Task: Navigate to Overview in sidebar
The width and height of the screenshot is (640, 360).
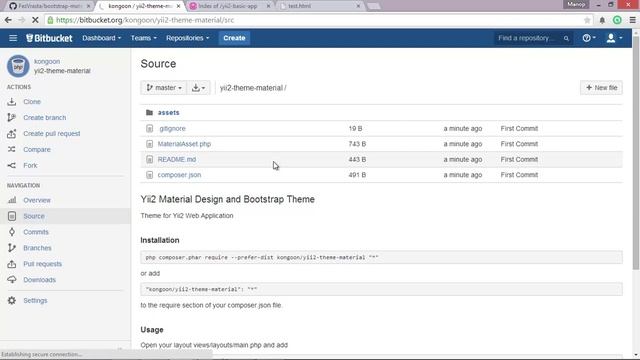Action: [37, 200]
